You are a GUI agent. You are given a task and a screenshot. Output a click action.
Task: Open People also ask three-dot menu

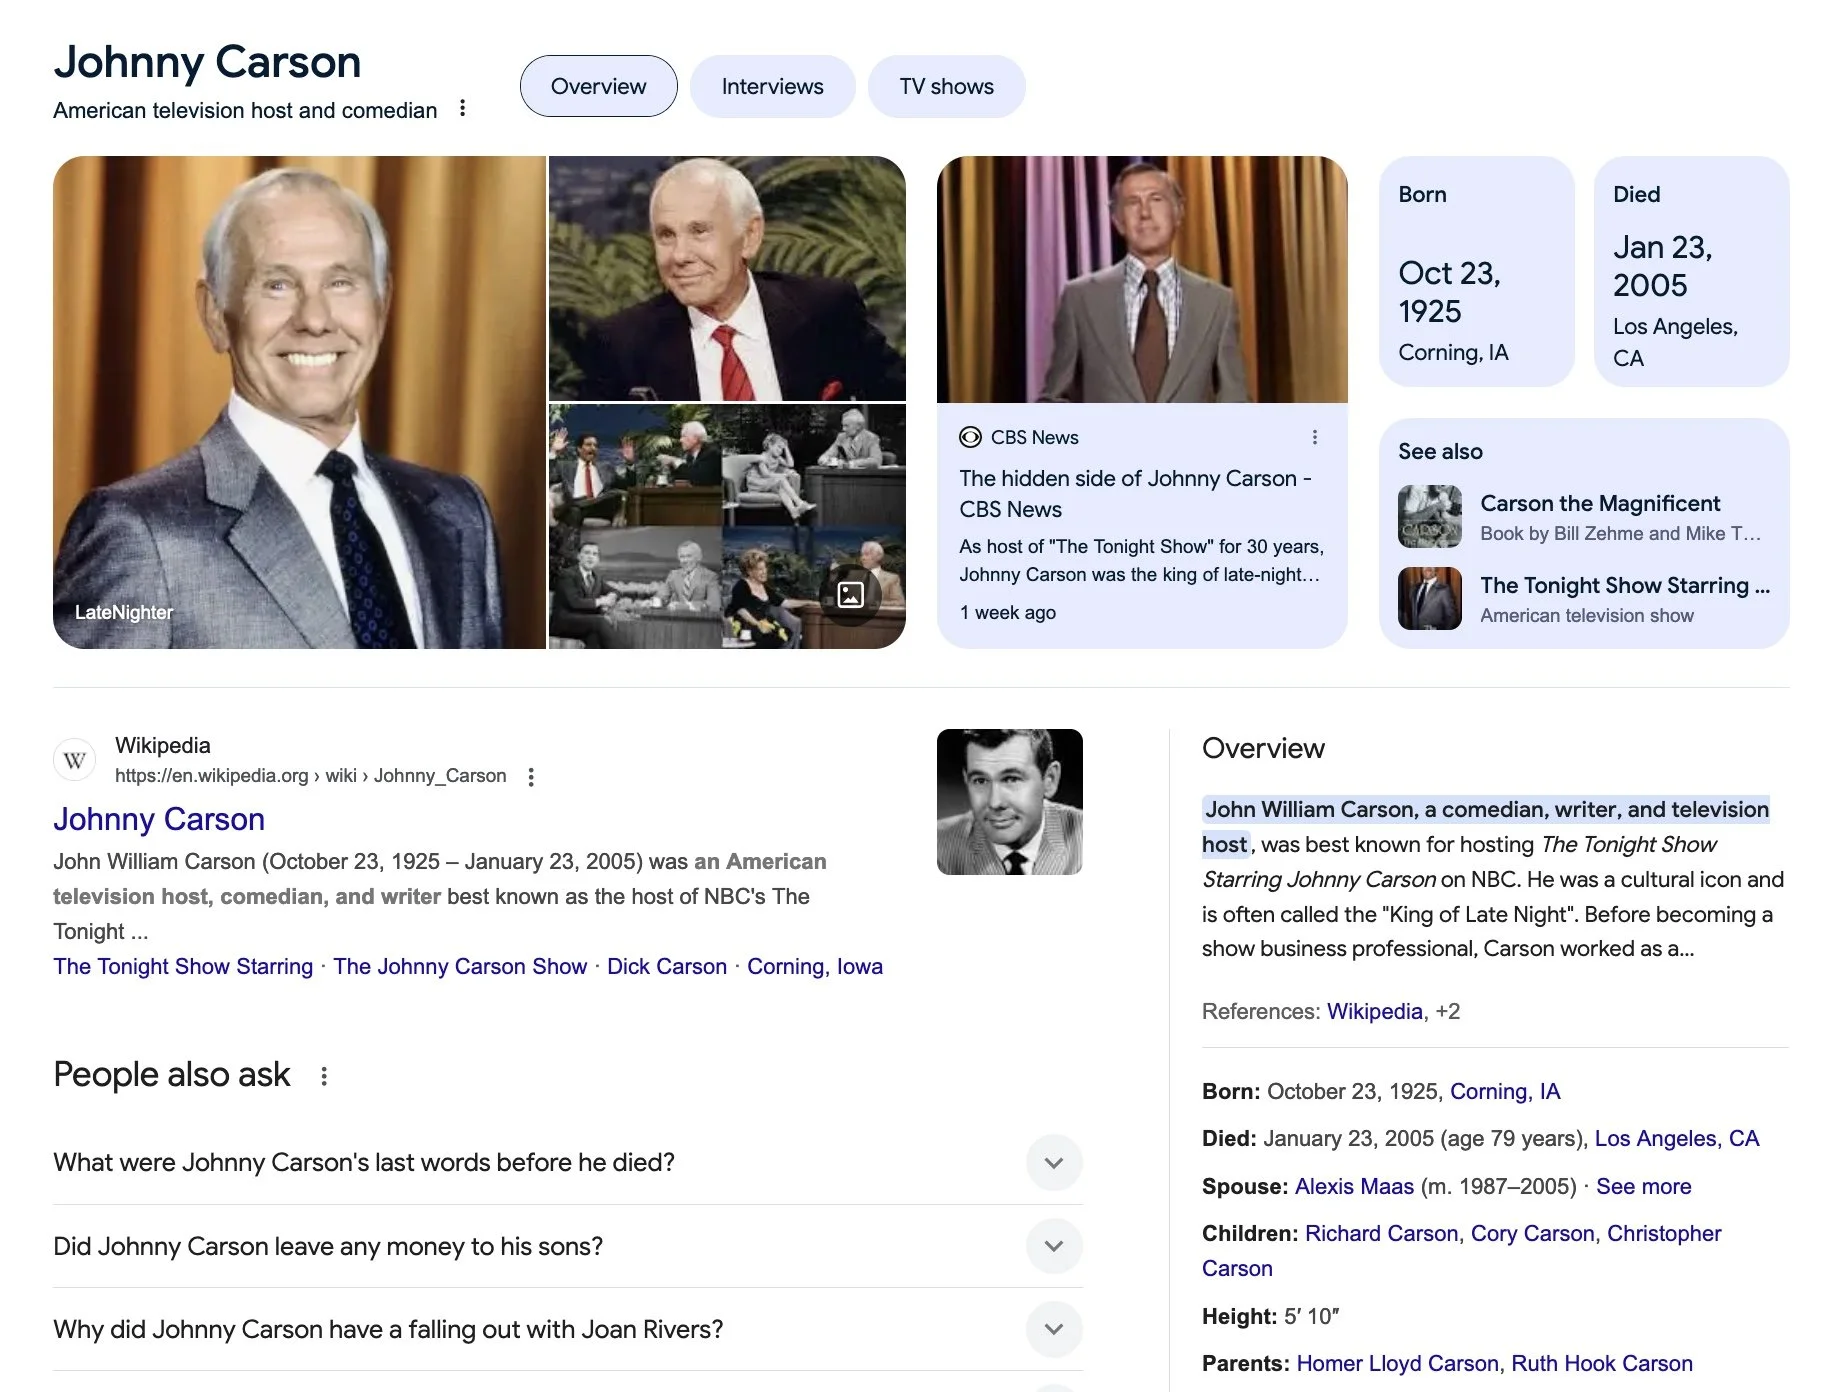(x=323, y=1076)
